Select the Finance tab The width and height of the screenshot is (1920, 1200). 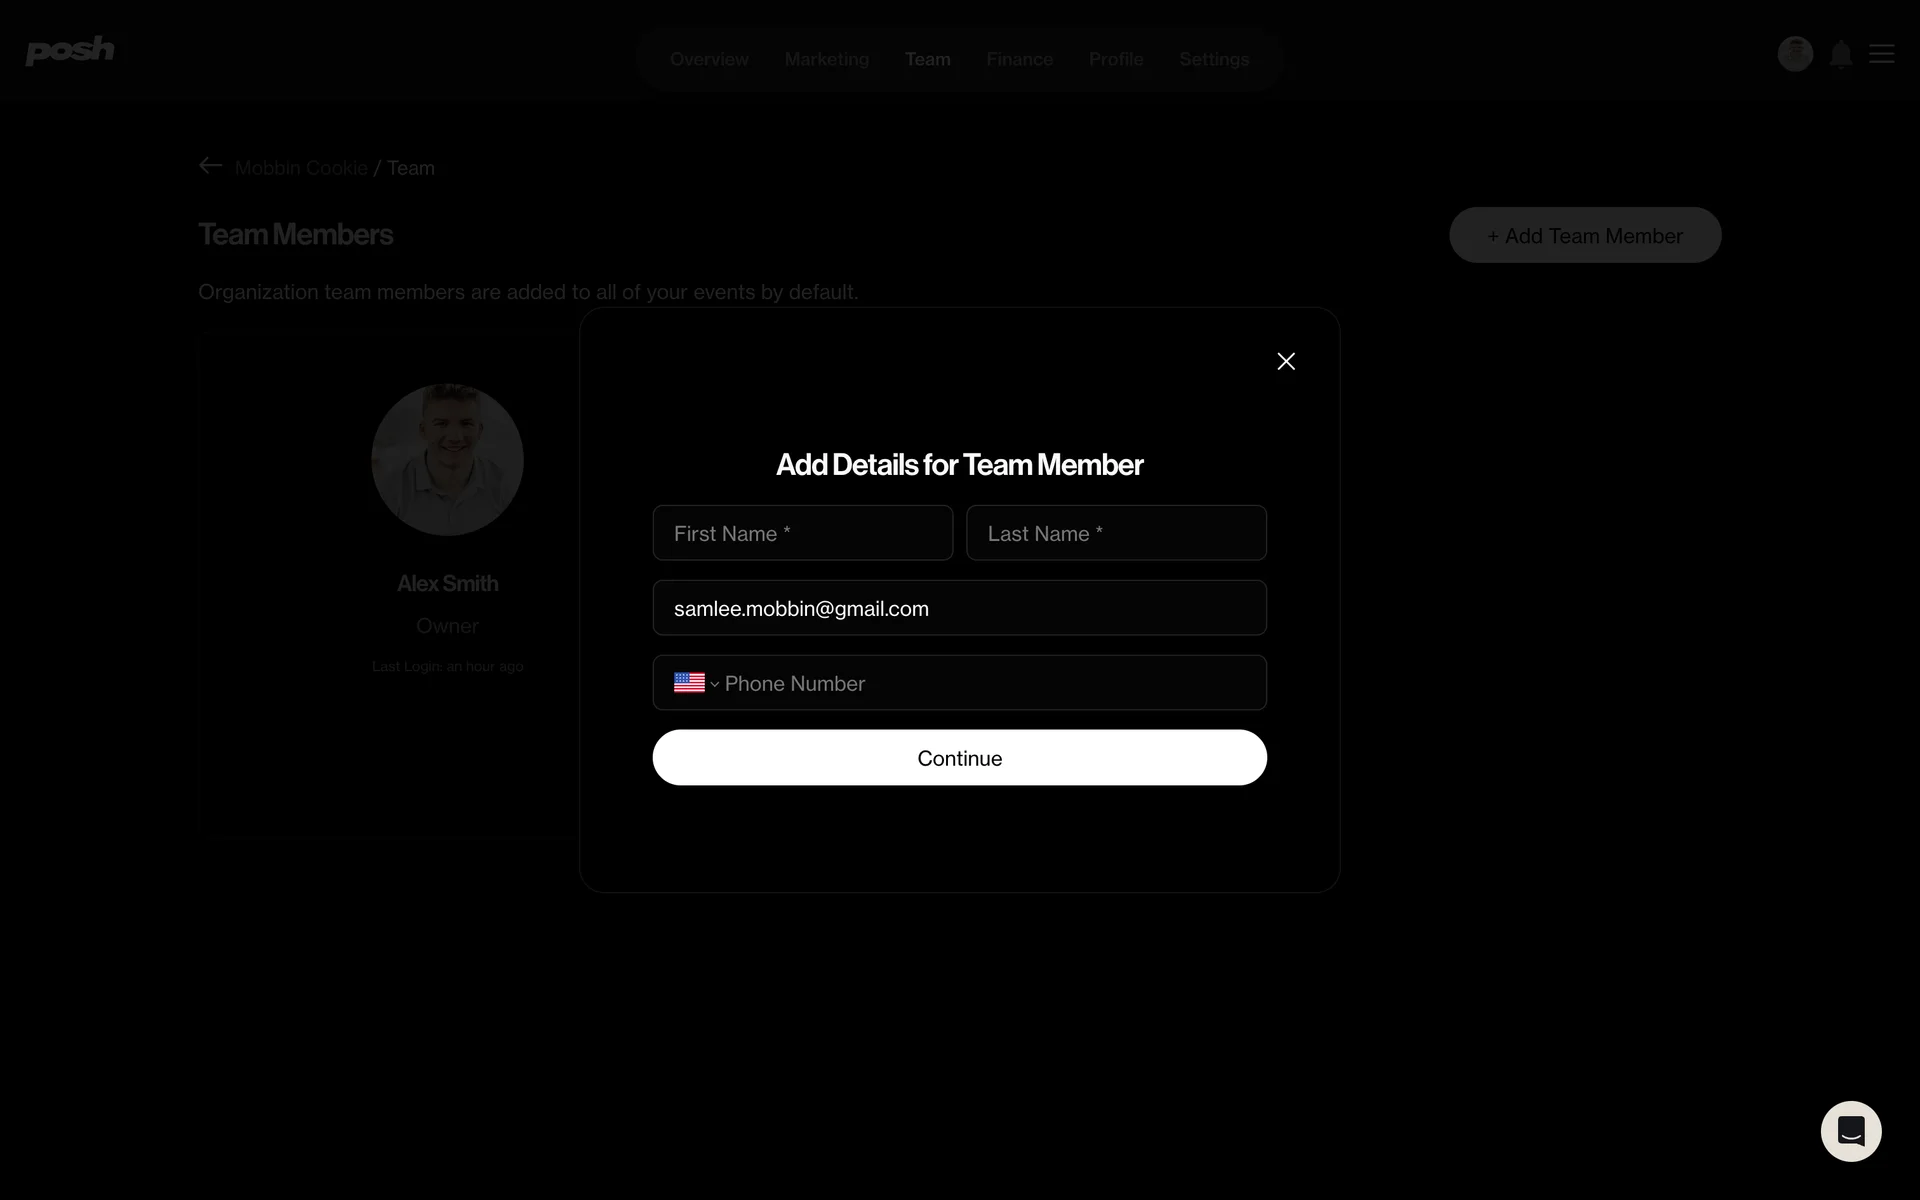[x=1019, y=59]
